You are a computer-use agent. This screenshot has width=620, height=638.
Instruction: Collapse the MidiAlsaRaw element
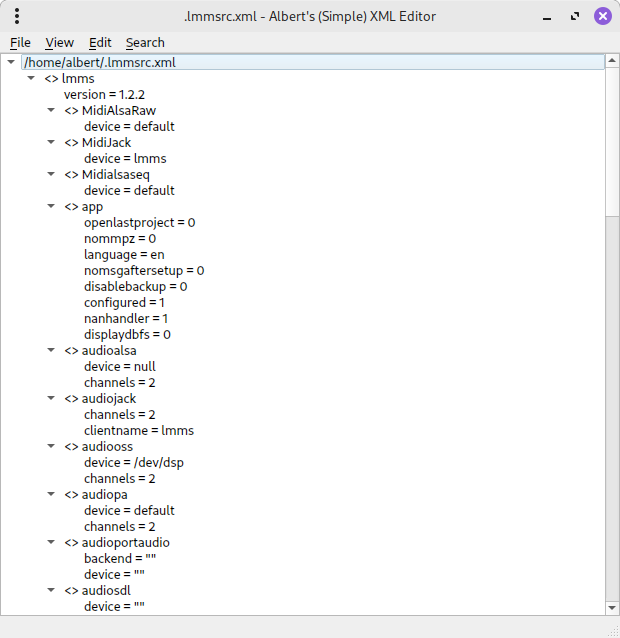point(51,110)
